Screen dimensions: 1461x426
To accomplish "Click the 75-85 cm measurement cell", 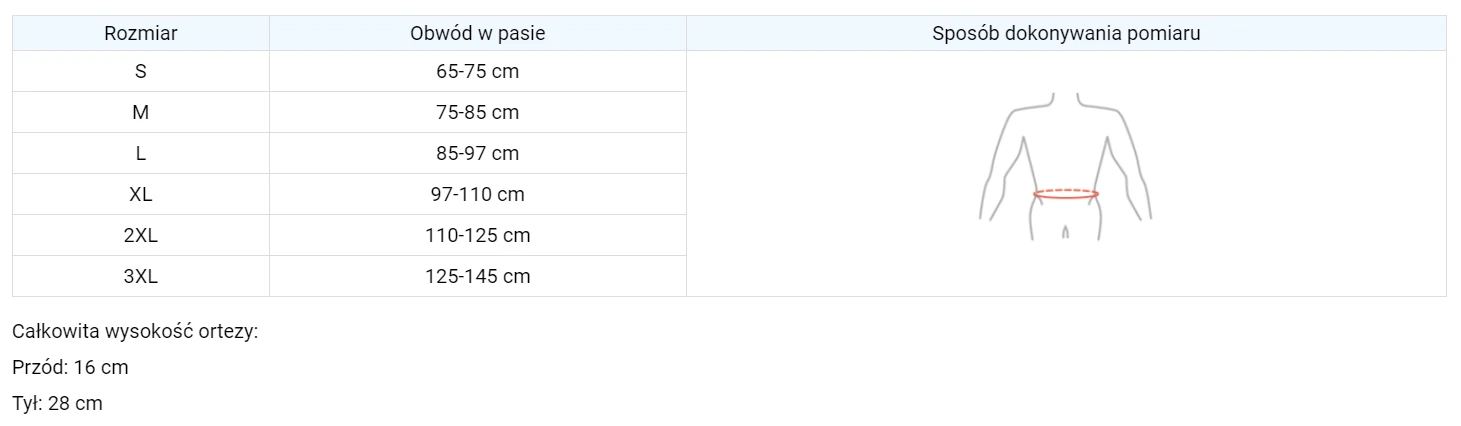I will point(478,113).
